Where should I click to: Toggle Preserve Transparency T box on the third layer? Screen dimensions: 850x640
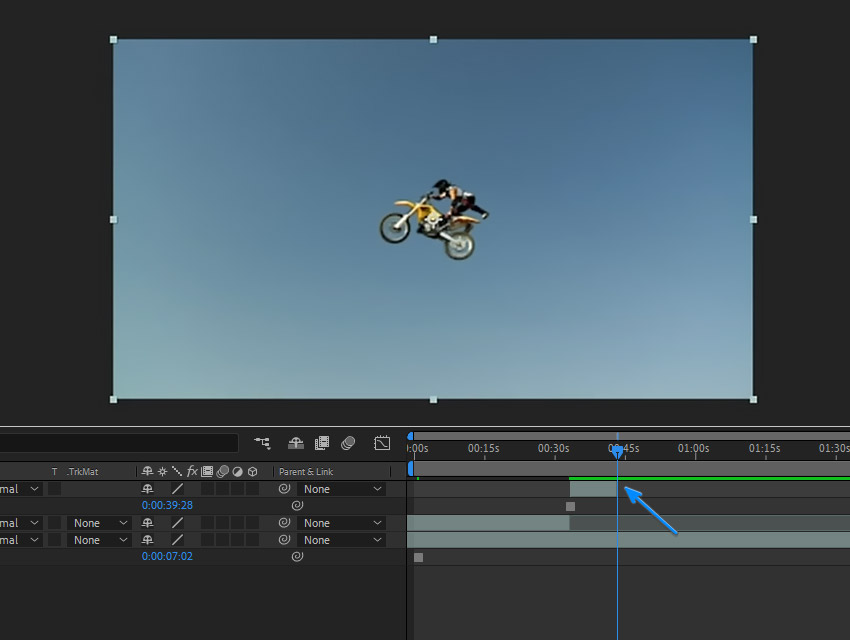click(x=54, y=540)
